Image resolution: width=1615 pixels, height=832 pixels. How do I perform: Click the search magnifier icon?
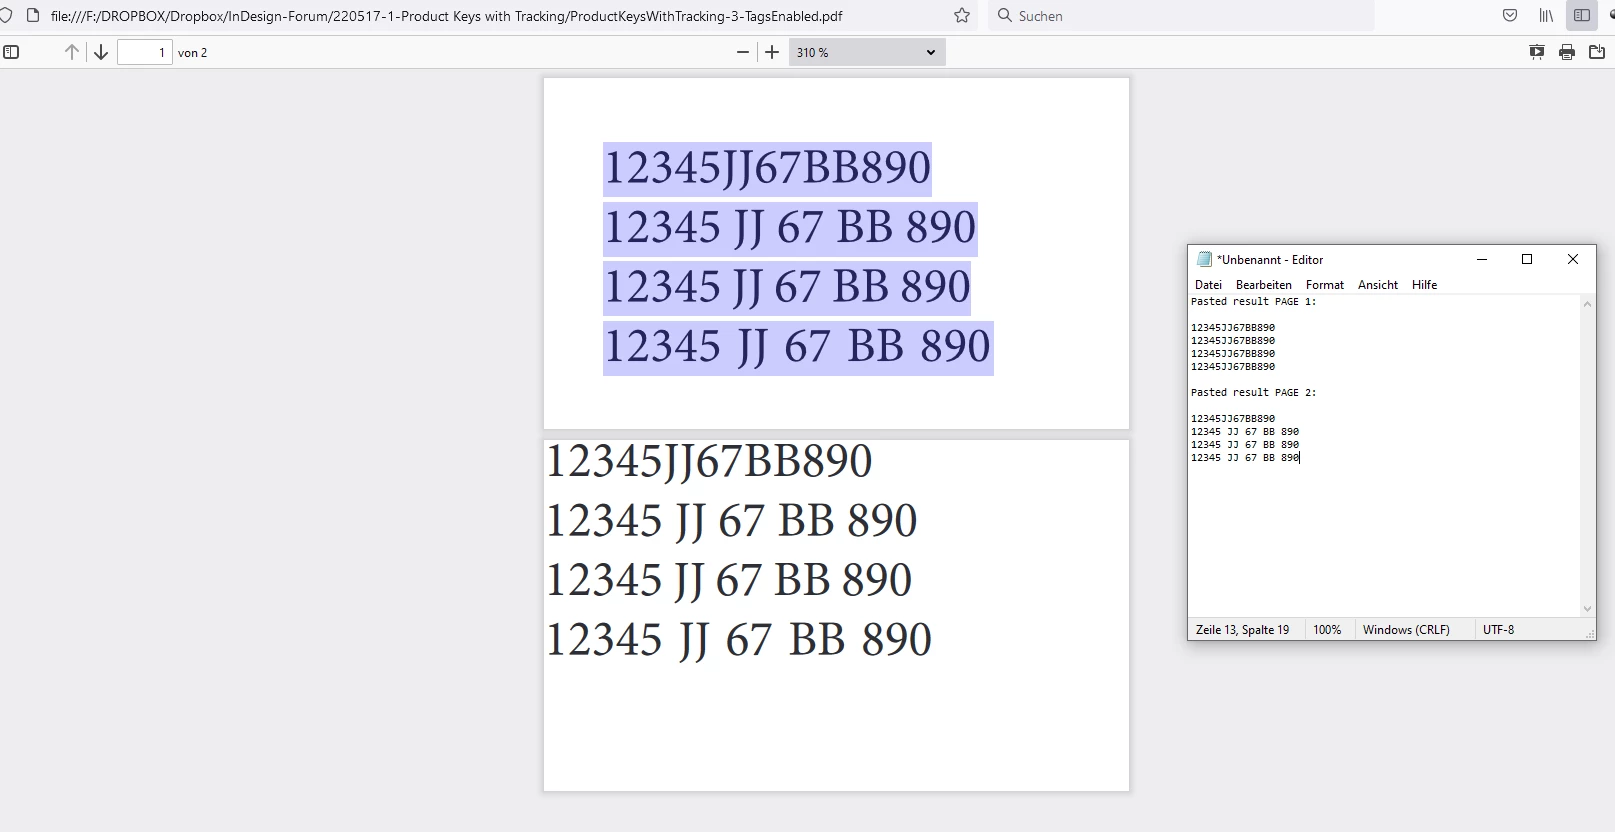(x=1004, y=15)
